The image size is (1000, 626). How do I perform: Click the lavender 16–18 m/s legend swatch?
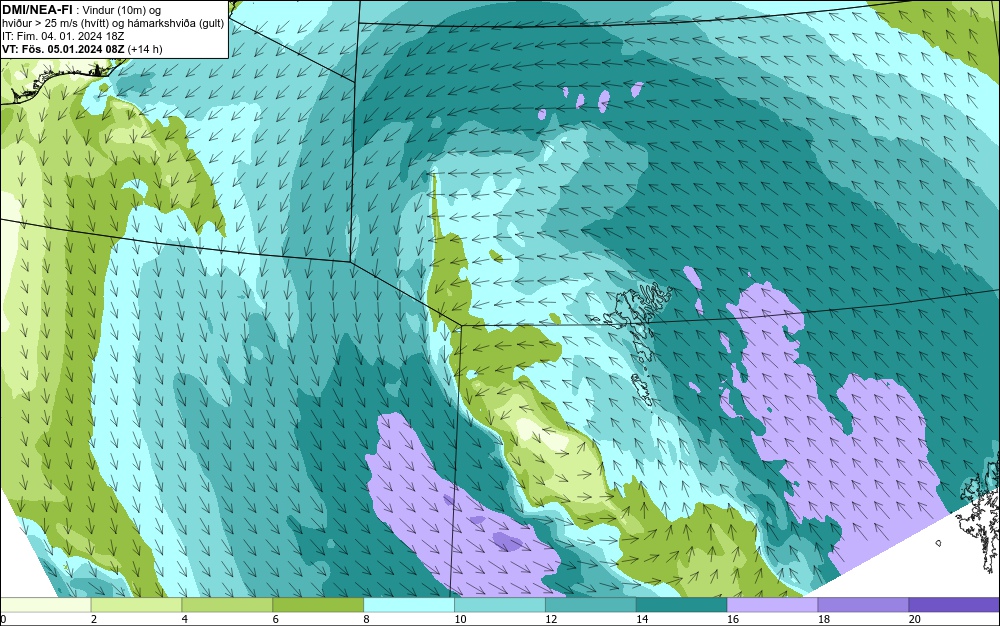point(772,605)
